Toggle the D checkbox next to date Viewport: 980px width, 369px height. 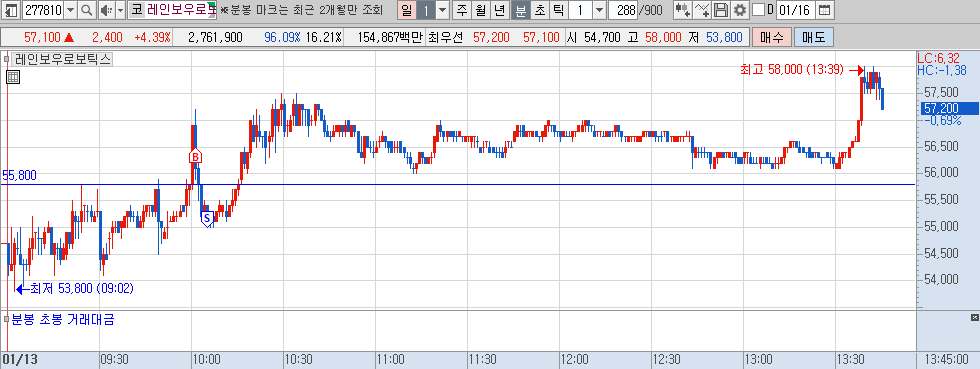point(758,10)
